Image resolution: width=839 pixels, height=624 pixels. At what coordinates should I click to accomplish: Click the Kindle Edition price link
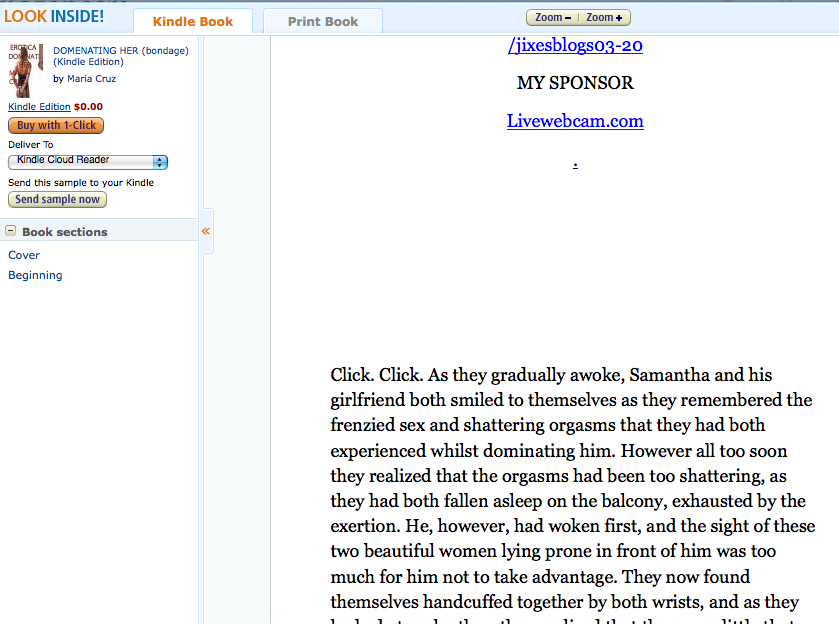pos(39,107)
